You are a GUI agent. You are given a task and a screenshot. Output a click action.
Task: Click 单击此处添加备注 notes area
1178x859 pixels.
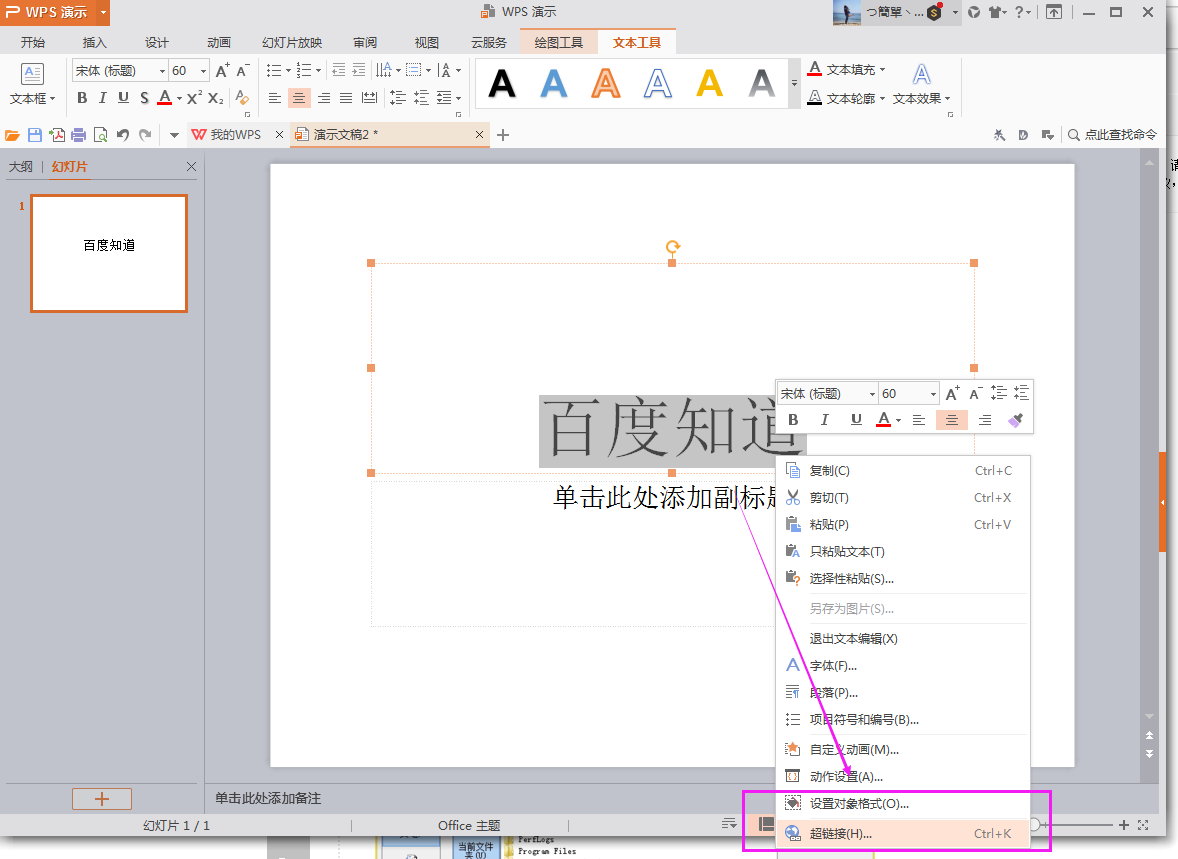268,798
